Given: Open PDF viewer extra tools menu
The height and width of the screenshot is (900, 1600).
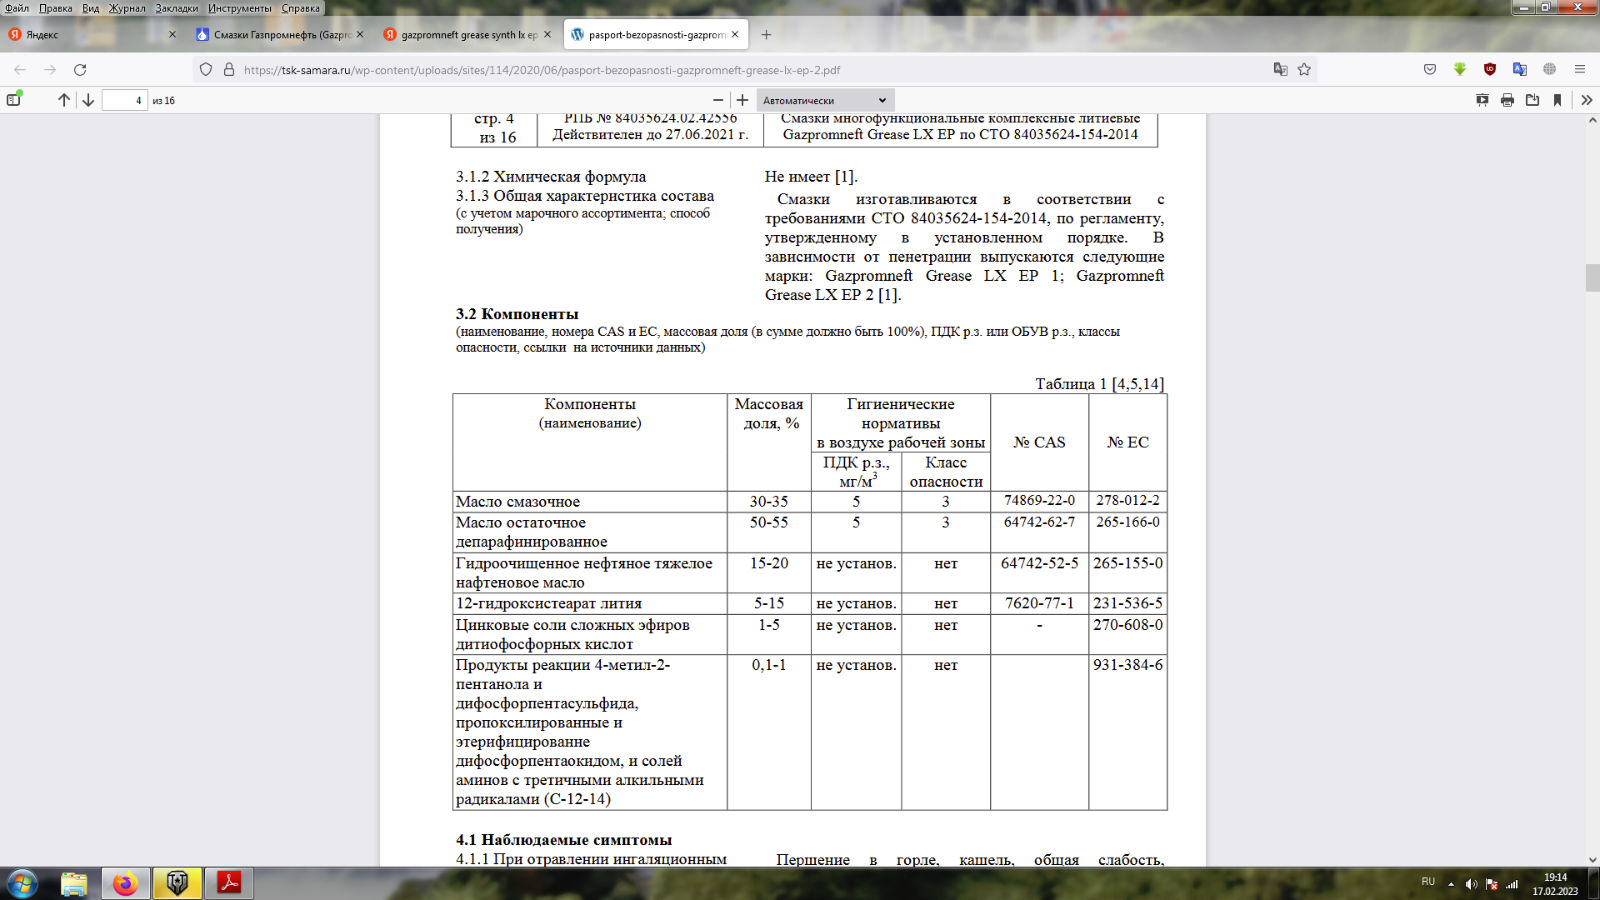Looking at the screenshot, I should click(x=1587, y=100).
